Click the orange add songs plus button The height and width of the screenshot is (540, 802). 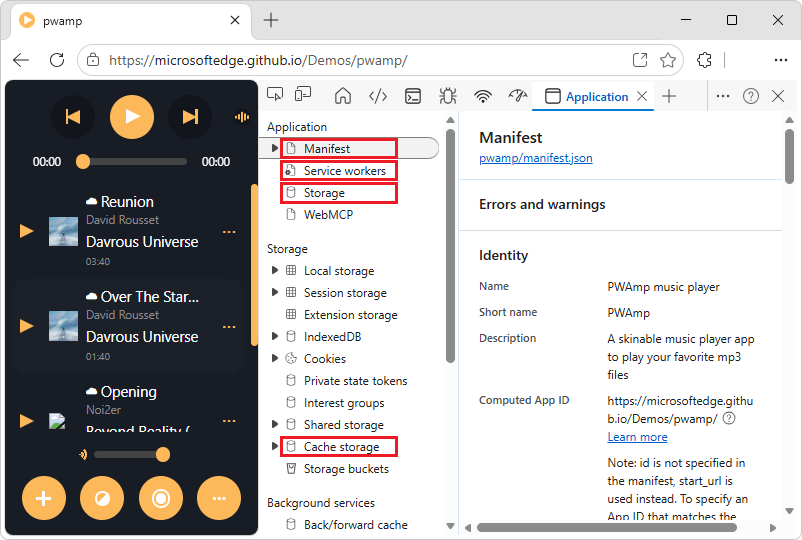(44, 498)
